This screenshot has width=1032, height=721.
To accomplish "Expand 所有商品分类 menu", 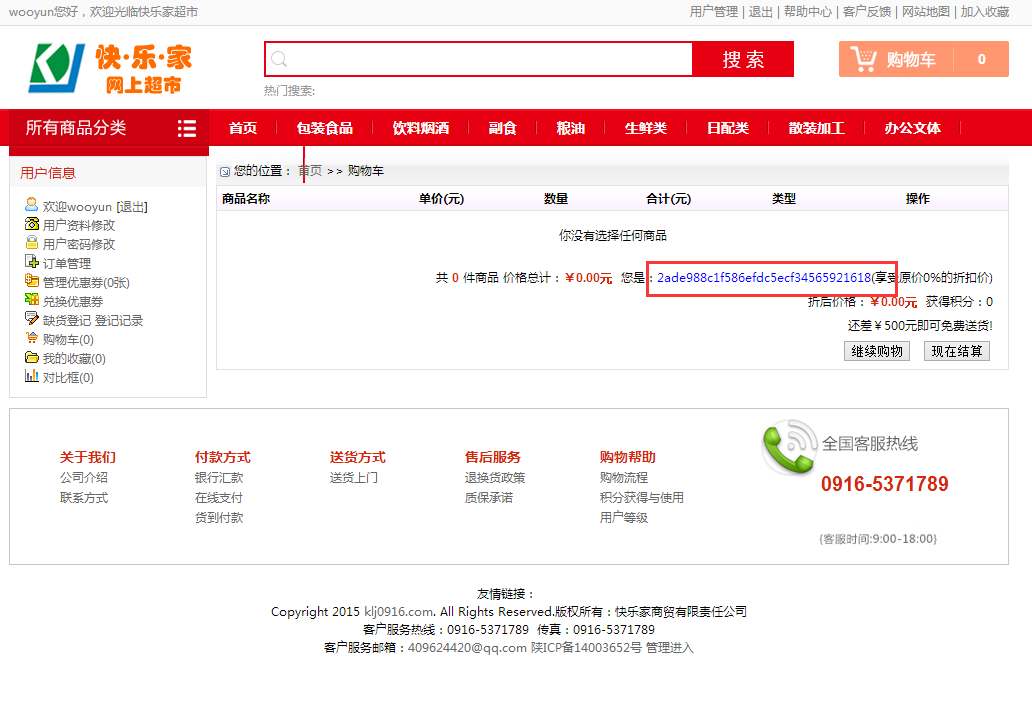I will click(x=109, y=128).
